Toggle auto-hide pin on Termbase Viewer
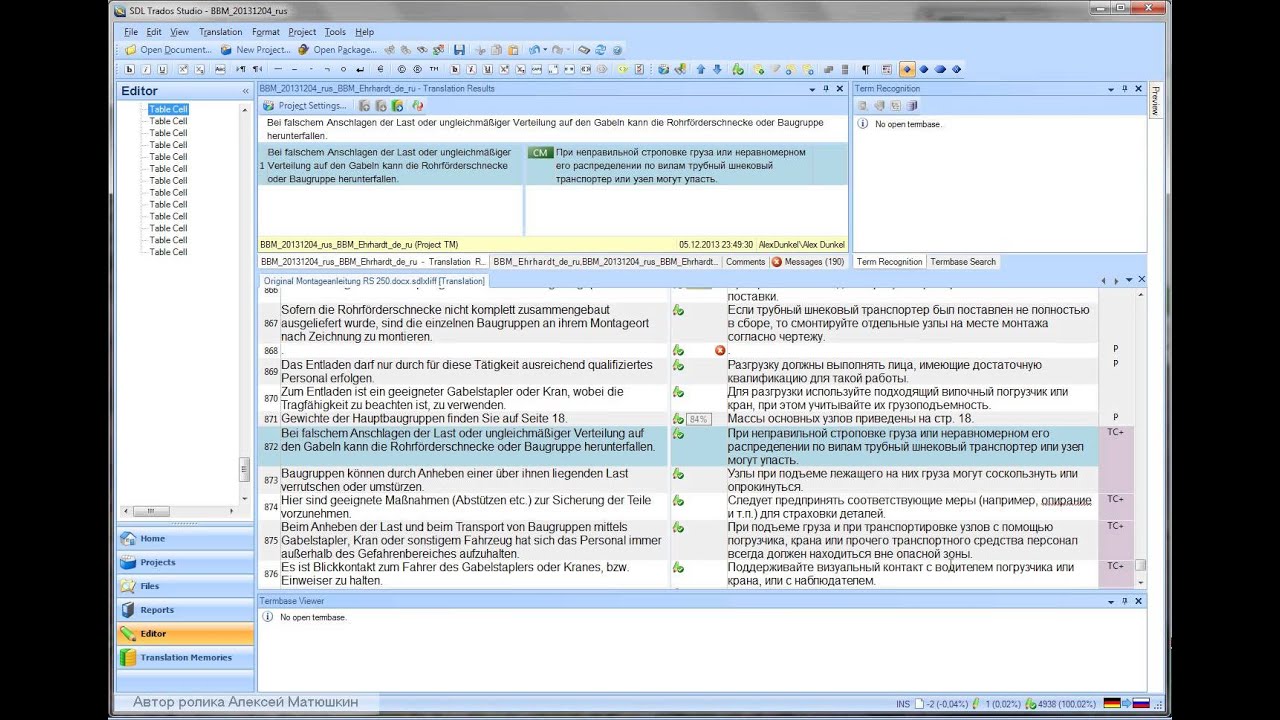Viewport: 1280px width, 720px height. click(x=1124, y=601)
